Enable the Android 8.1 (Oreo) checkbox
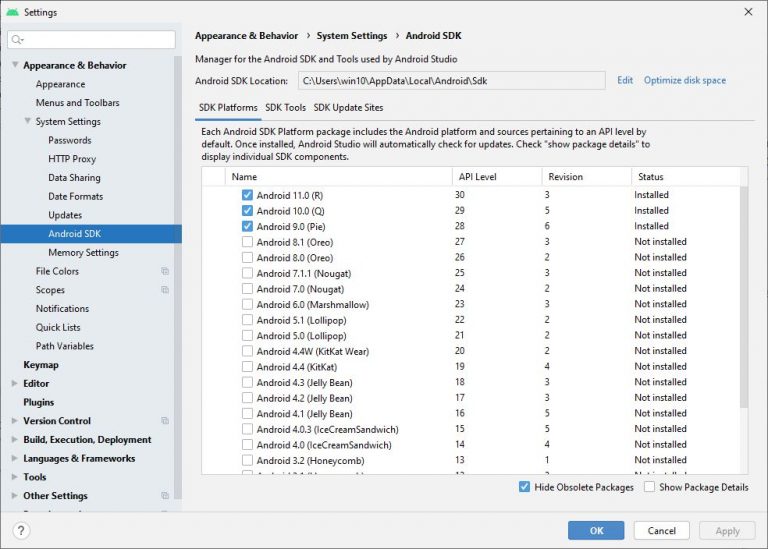Screen dimensions: 768x549 tap(247, 242)
